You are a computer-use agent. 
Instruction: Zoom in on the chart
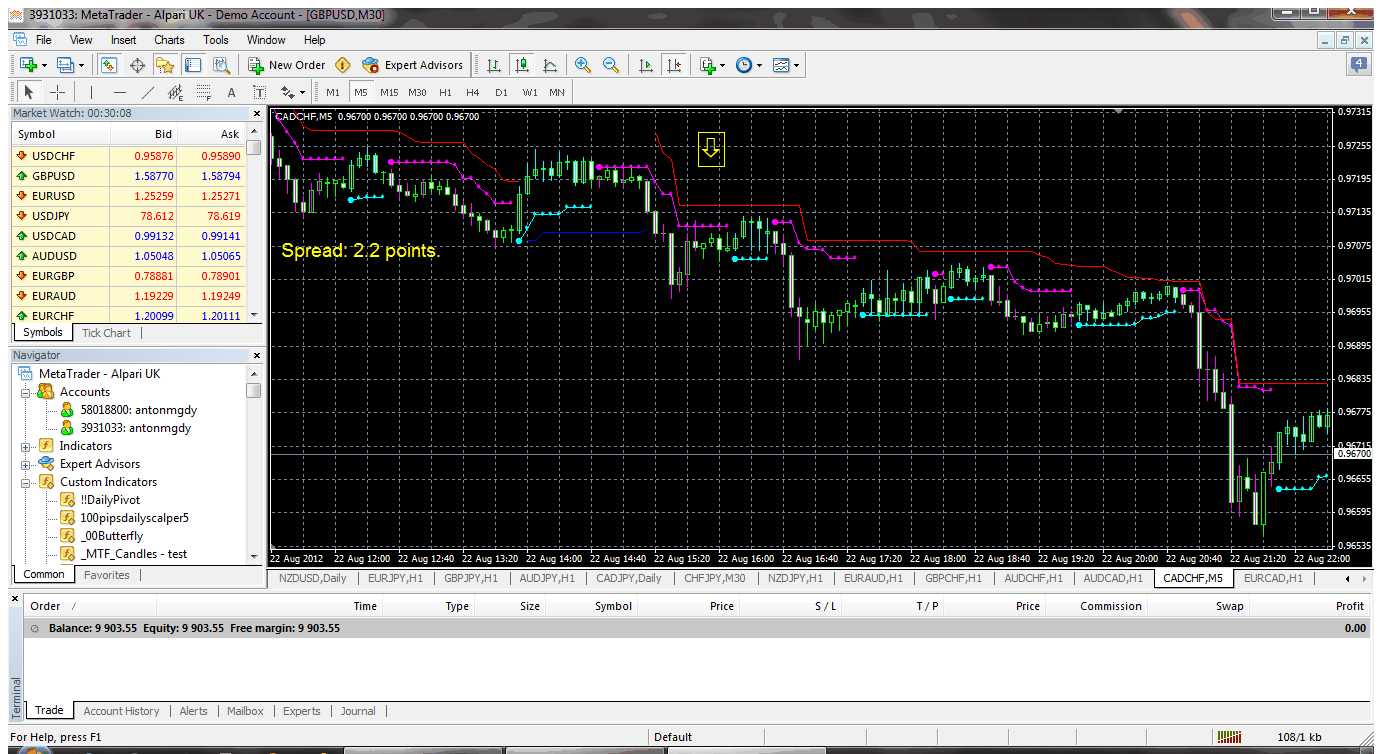pyautogui.click(x=583, y=65)
